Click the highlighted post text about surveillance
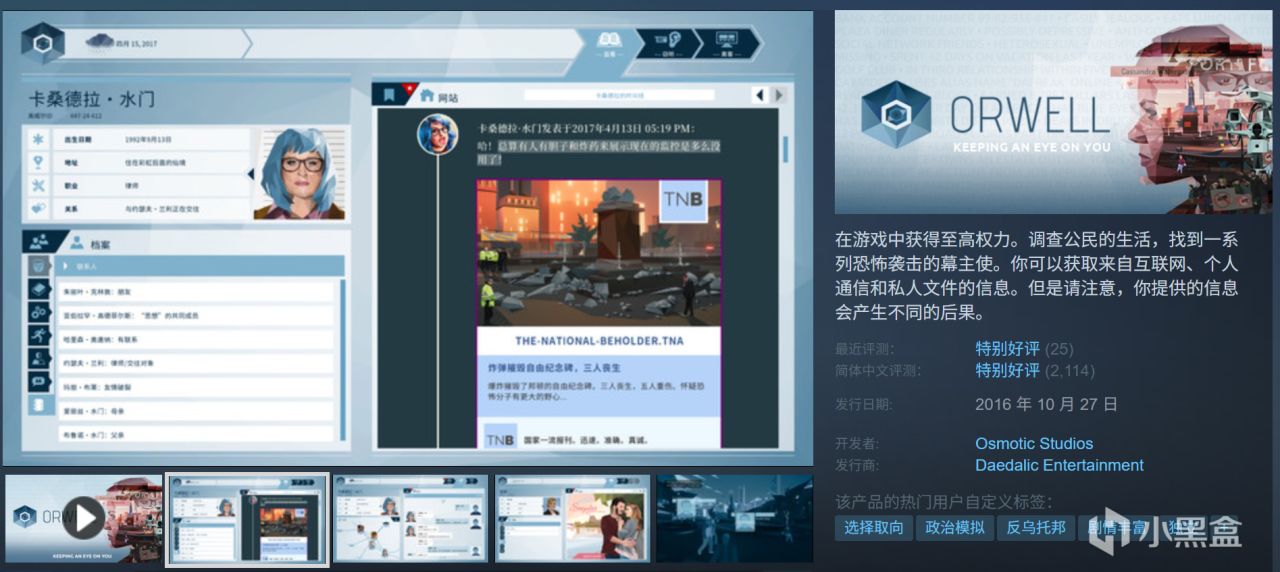 point(598,152)
